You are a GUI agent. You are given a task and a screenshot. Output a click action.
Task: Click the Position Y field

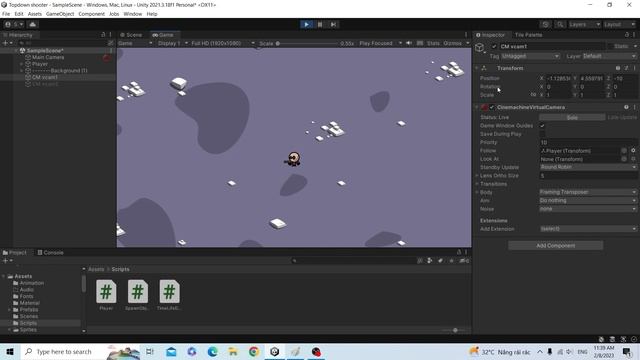pyautogui.click(x=592, y=78)
